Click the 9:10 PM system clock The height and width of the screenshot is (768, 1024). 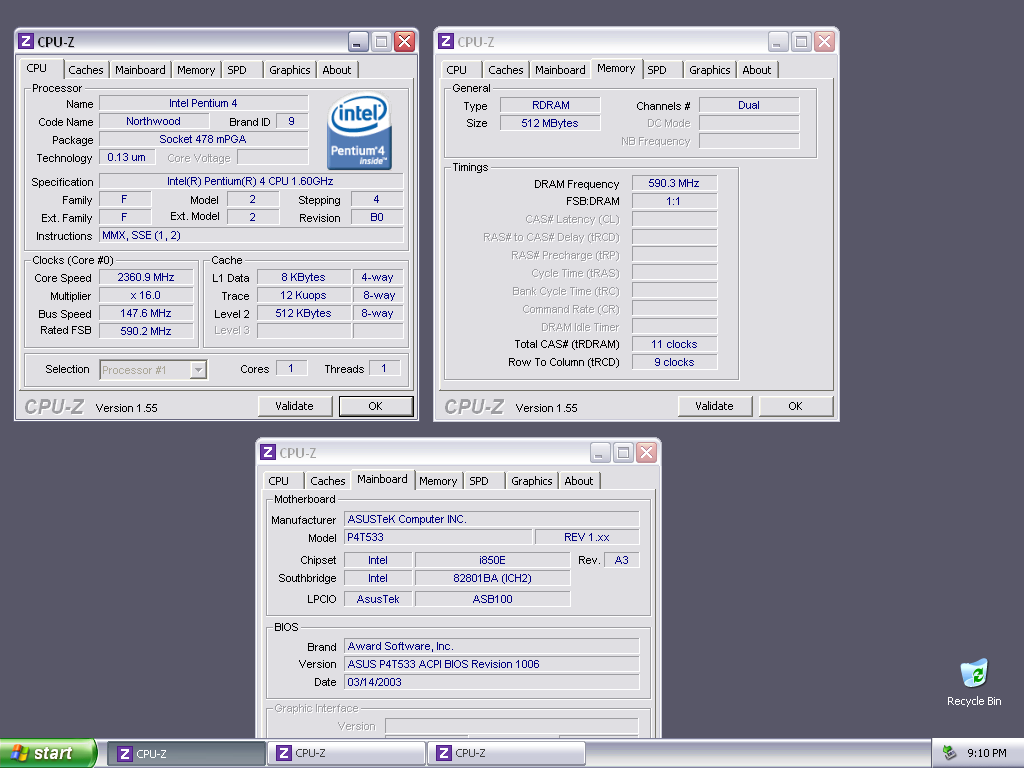click(987, 753)
